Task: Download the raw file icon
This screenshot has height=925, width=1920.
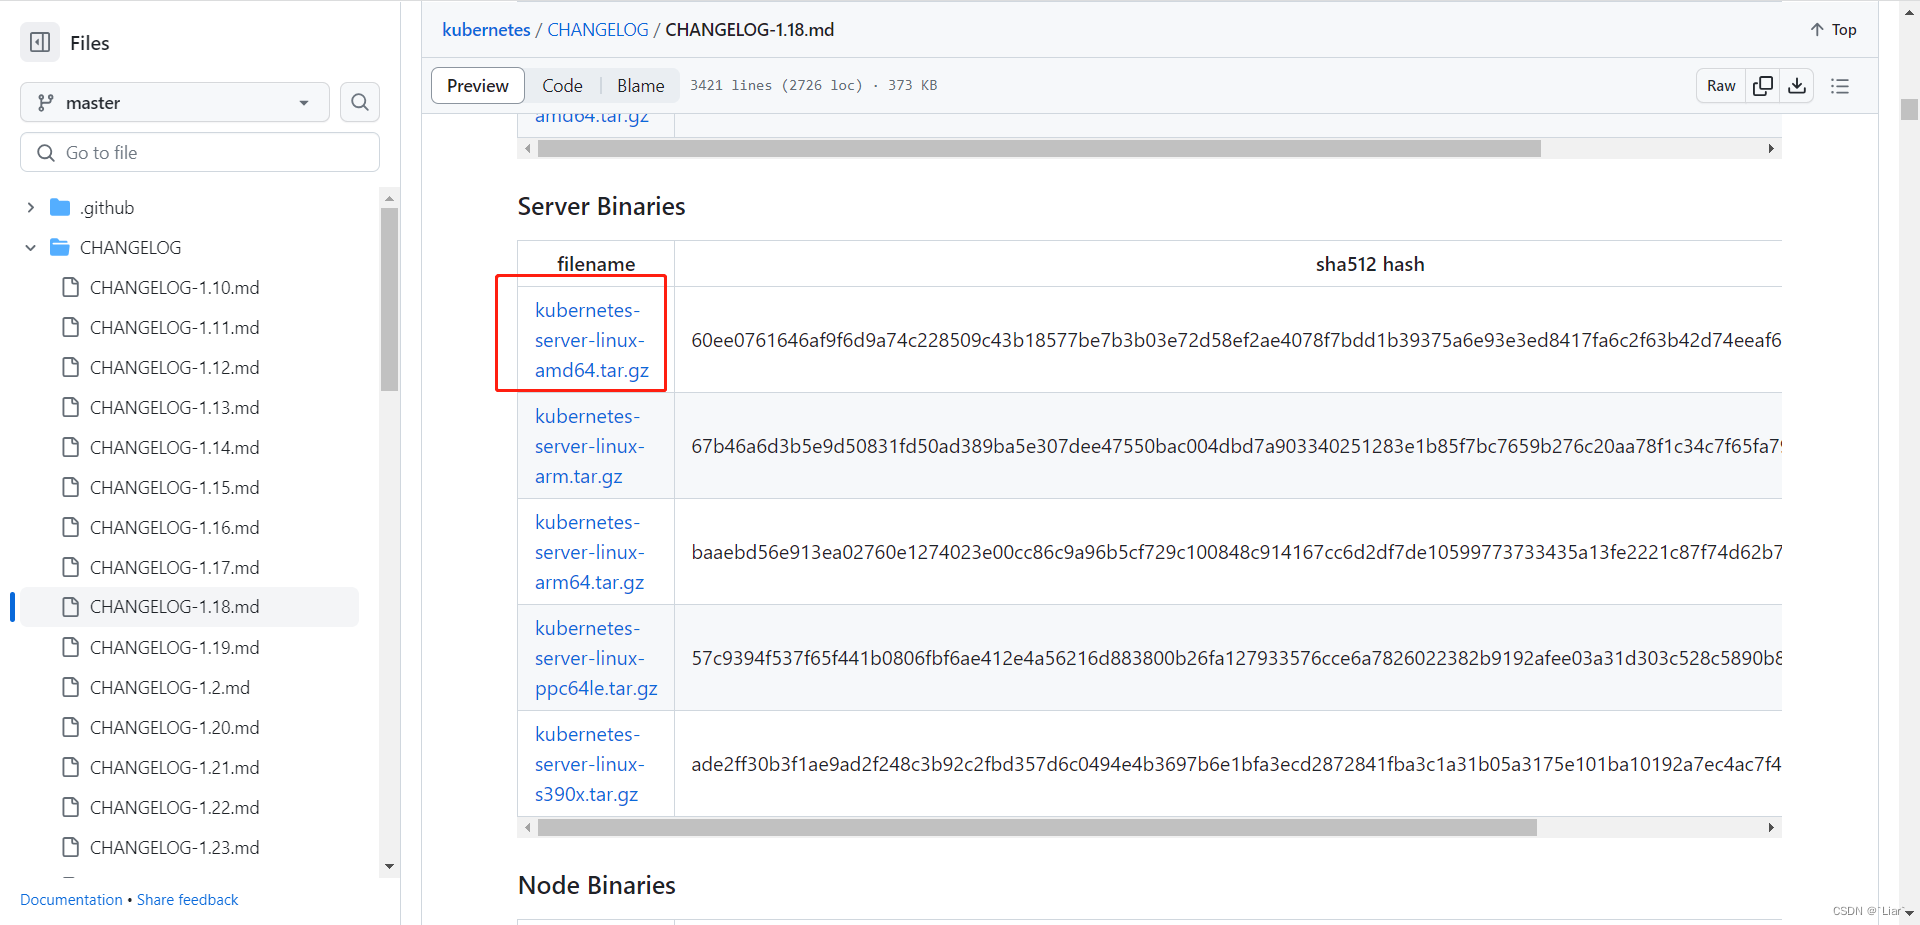Action: (1797, 86)
